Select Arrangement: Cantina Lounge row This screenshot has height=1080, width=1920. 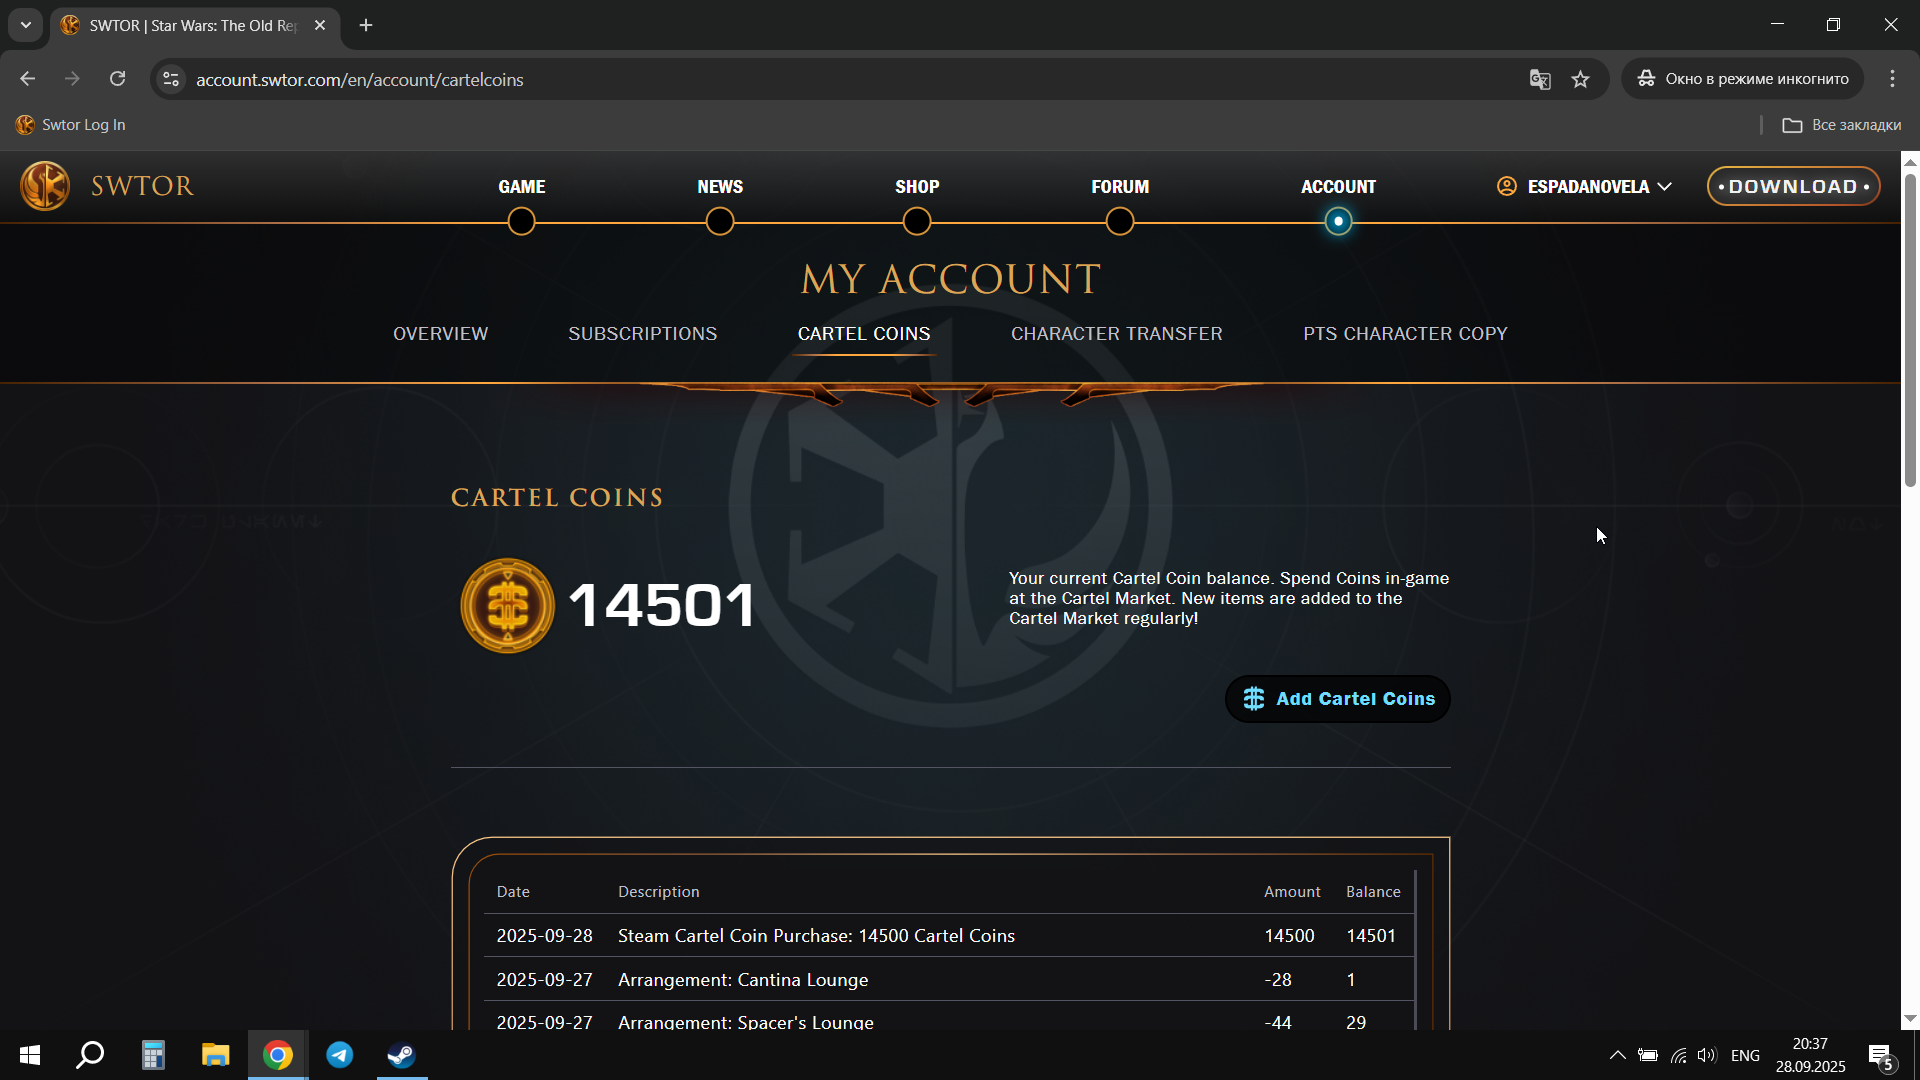949,980
